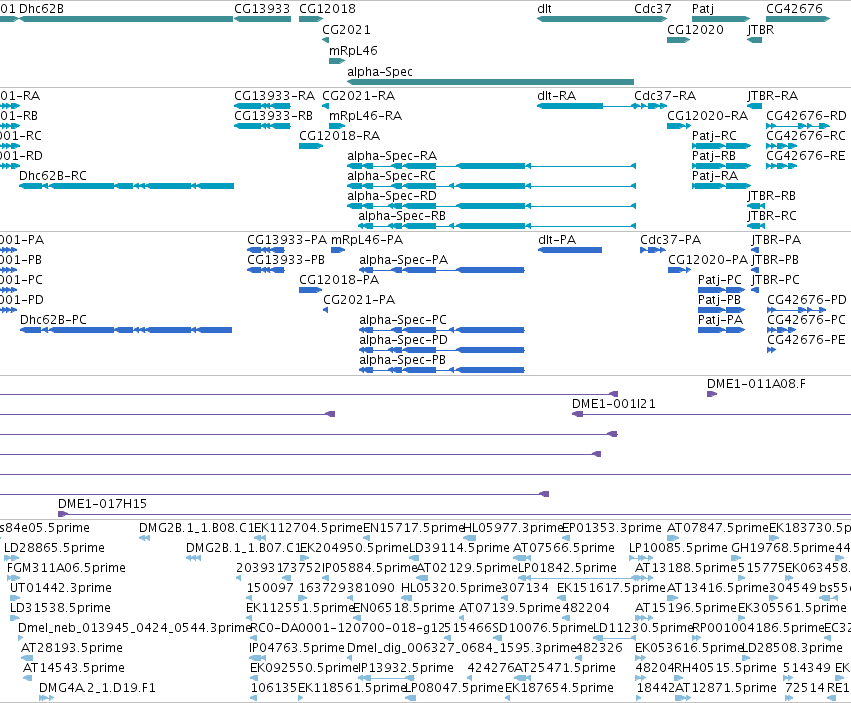Click the CG13933 gene bar
This screenshot has width=851, height=703.
click(262, 19)
